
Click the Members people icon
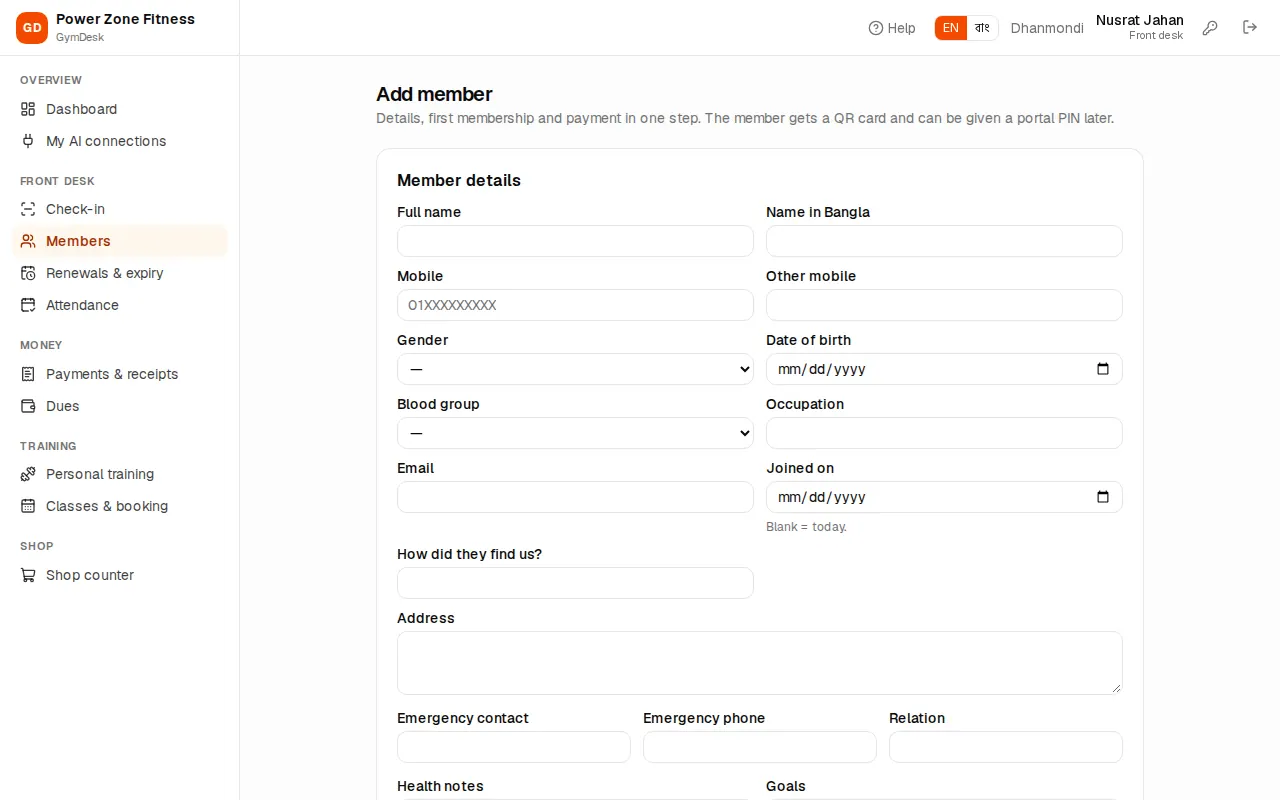(x=28, y=241)
